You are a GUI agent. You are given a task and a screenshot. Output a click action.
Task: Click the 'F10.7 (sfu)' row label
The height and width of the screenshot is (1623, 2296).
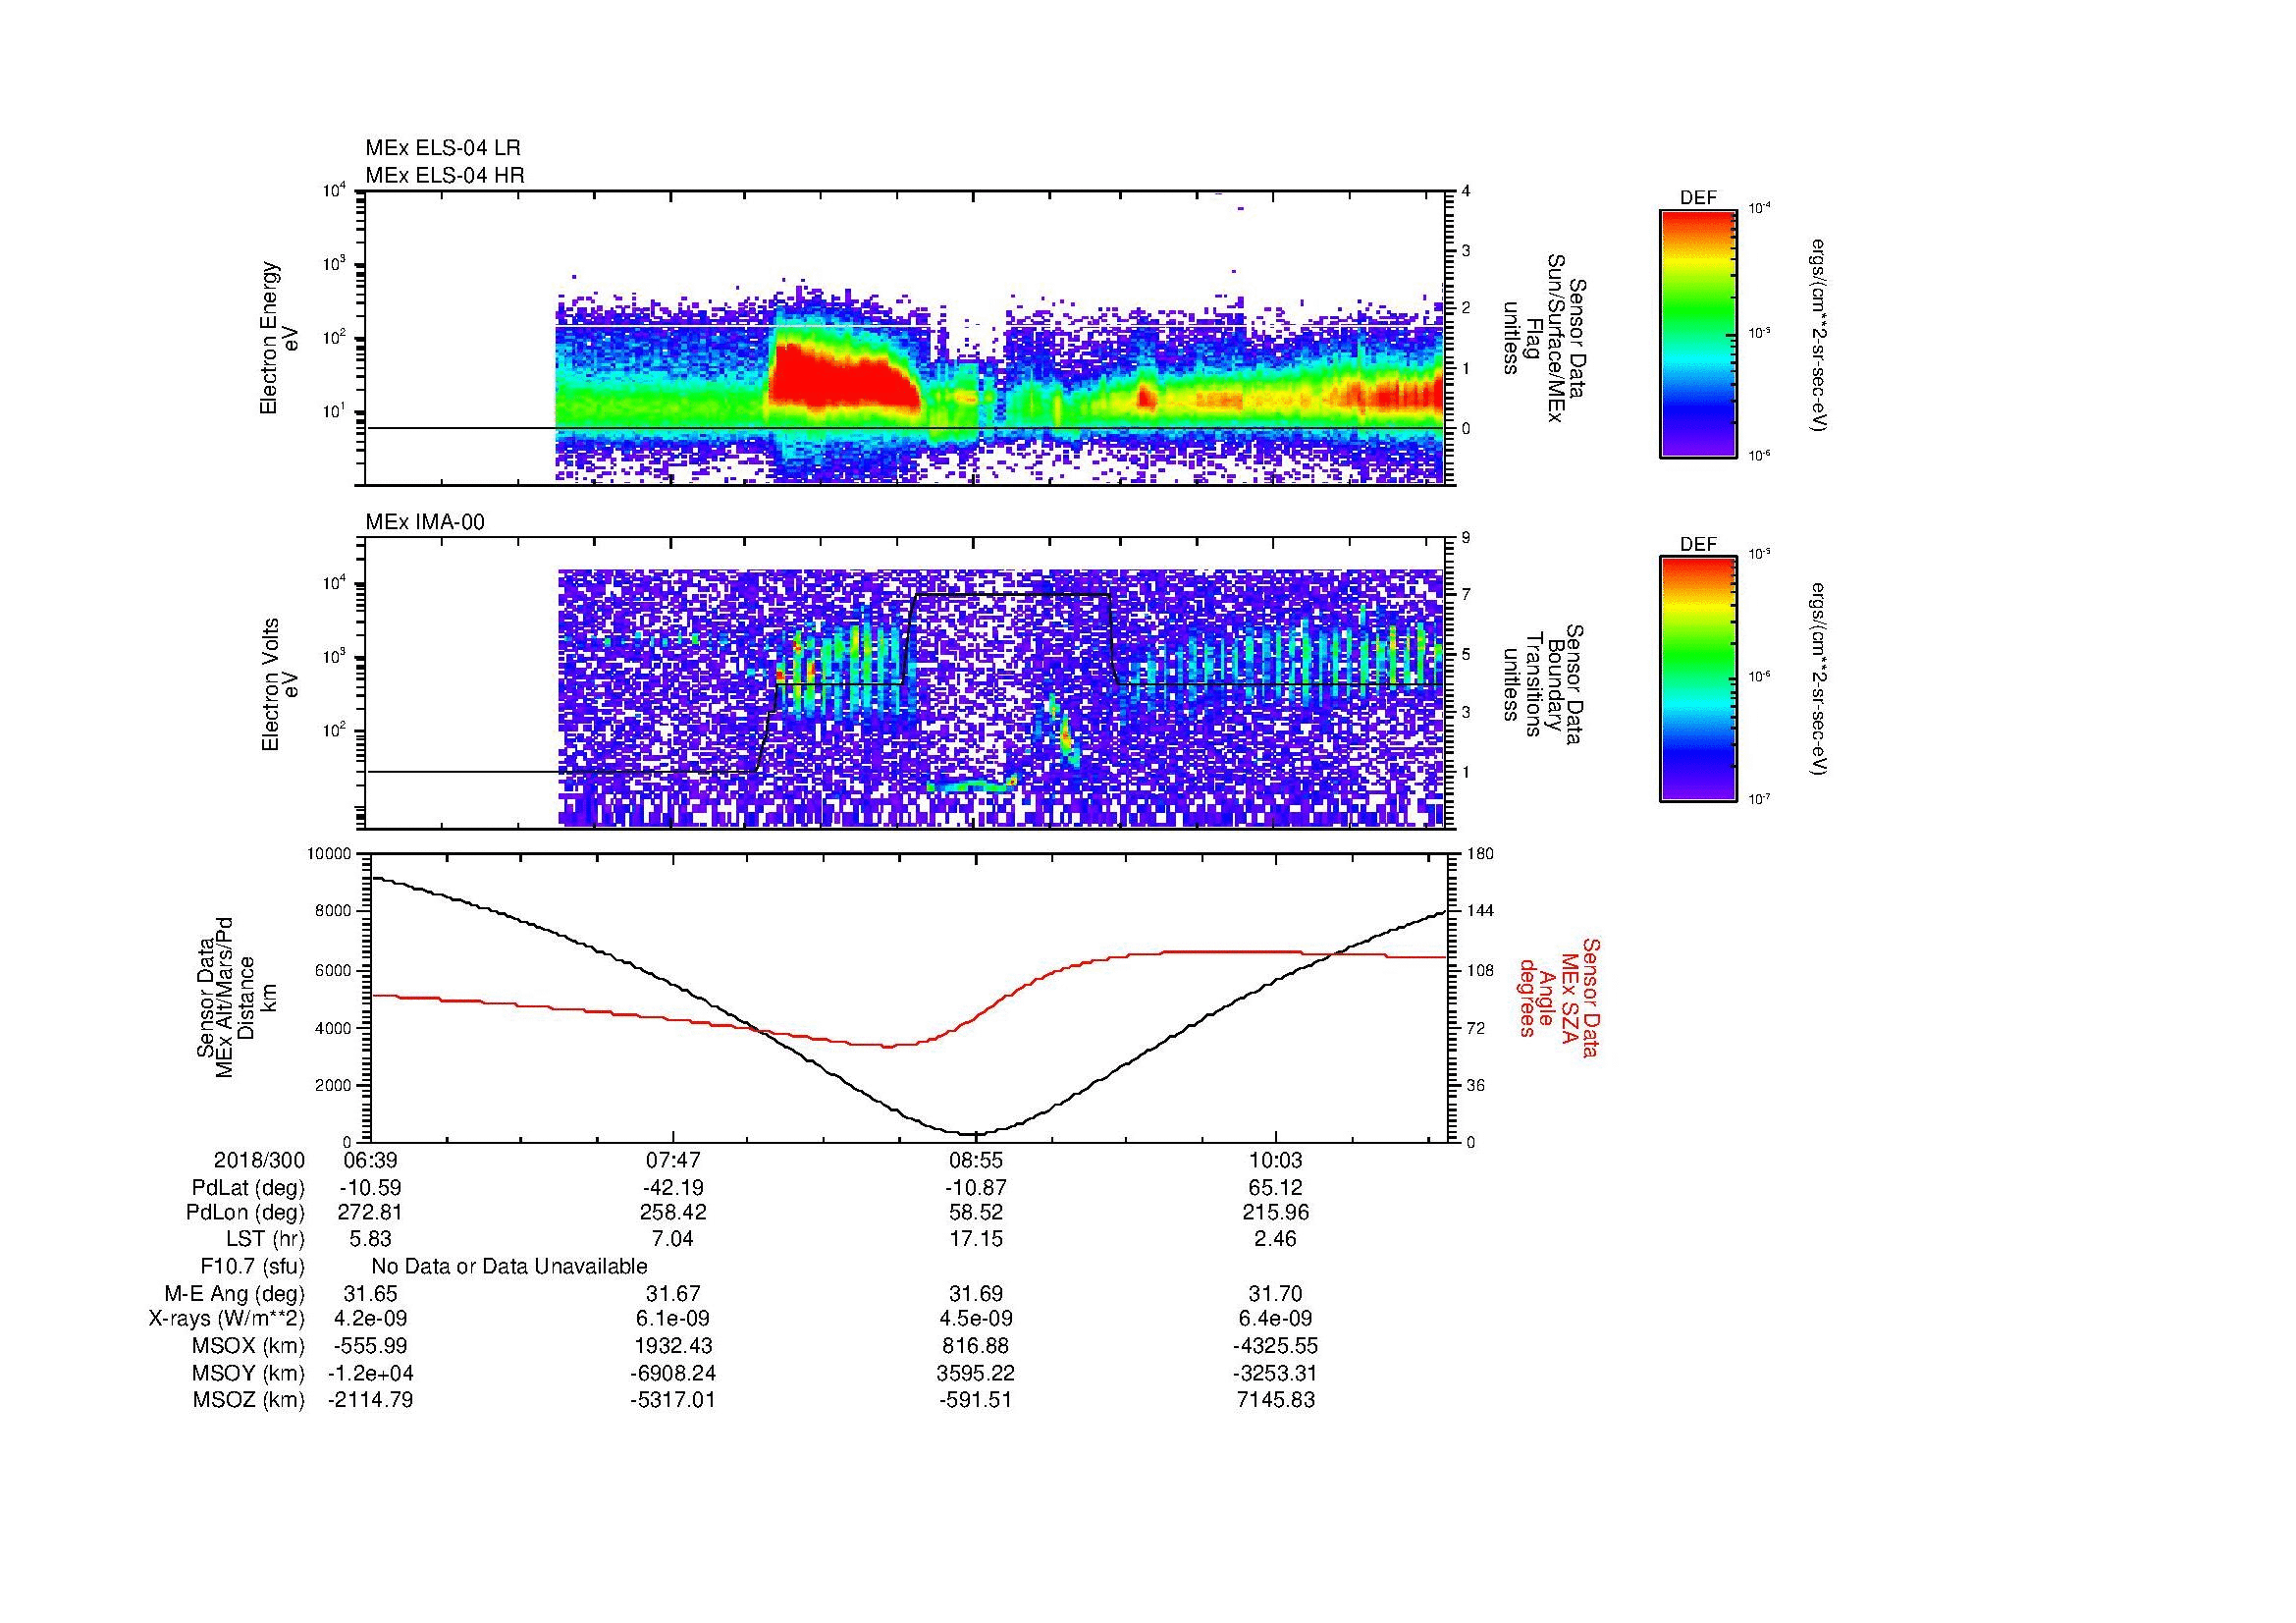(x=252, y=1267)
